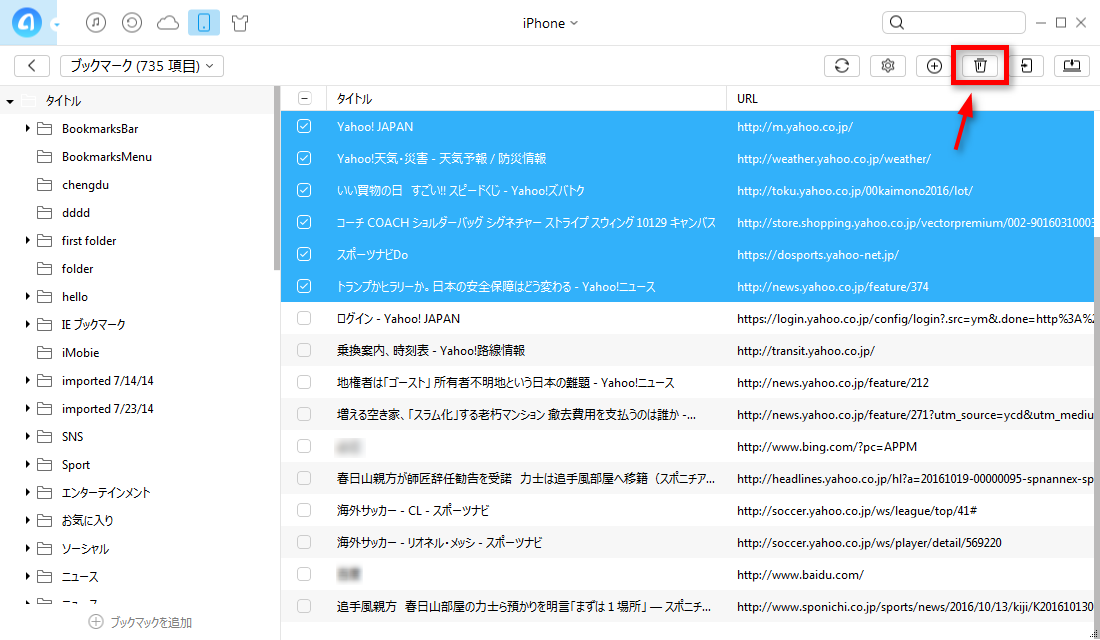Check the 春日山親方が師匠辞任勧告 bookmark
This screenshot has width=1100, height=640.
304,478
